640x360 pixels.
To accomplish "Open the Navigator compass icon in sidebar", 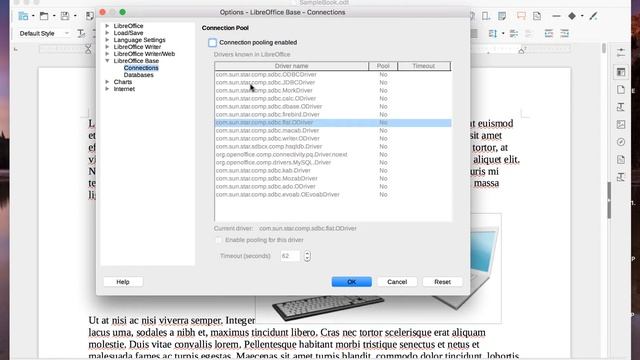I will coord(621,142).
